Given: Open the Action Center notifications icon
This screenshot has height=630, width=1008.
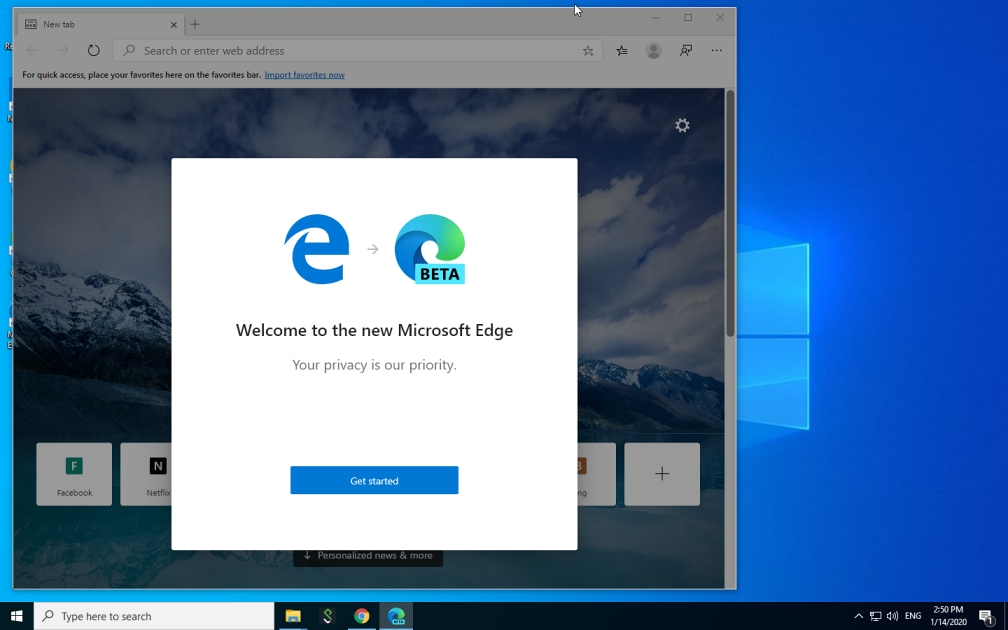Looking at the screenshot, I should pos(987,616).
